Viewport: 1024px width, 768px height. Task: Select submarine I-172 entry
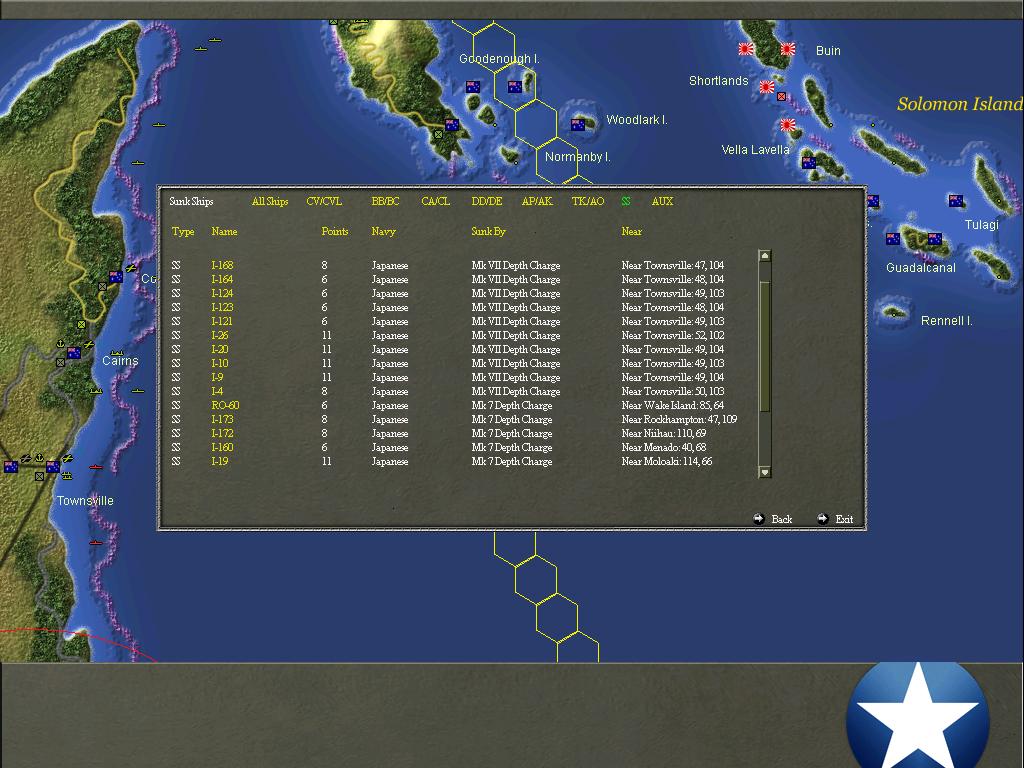(x=222, y=433)
